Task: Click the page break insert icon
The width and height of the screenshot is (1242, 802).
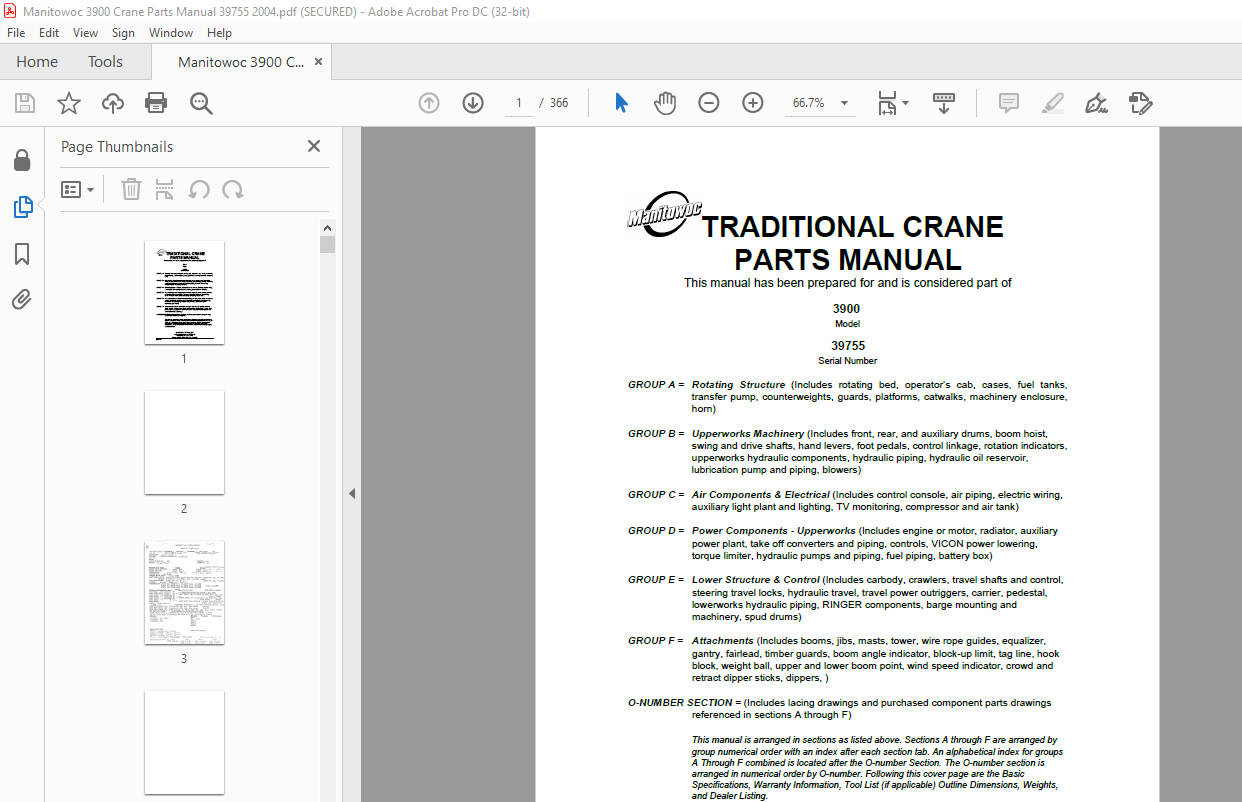Action: coord(165,189)
